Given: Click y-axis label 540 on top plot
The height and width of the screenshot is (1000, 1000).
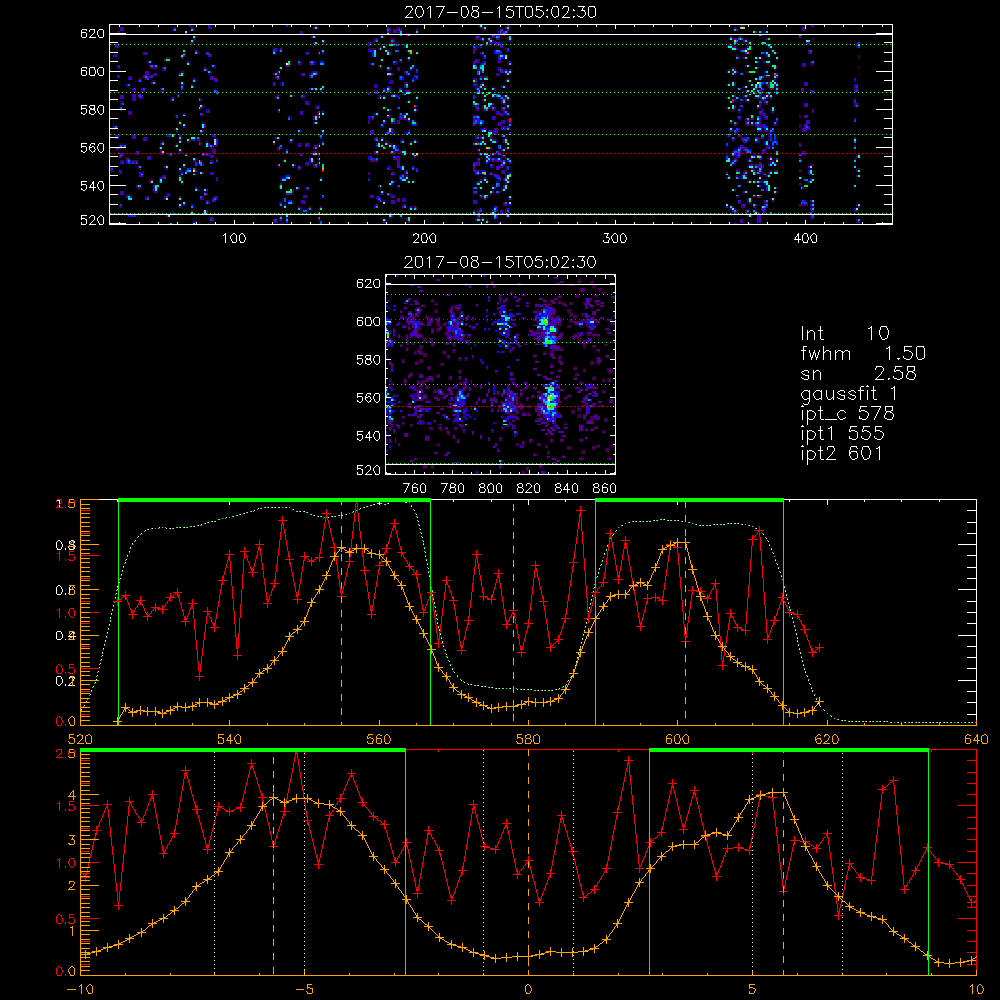Looking at the screenshot, I should click(92, 186).
